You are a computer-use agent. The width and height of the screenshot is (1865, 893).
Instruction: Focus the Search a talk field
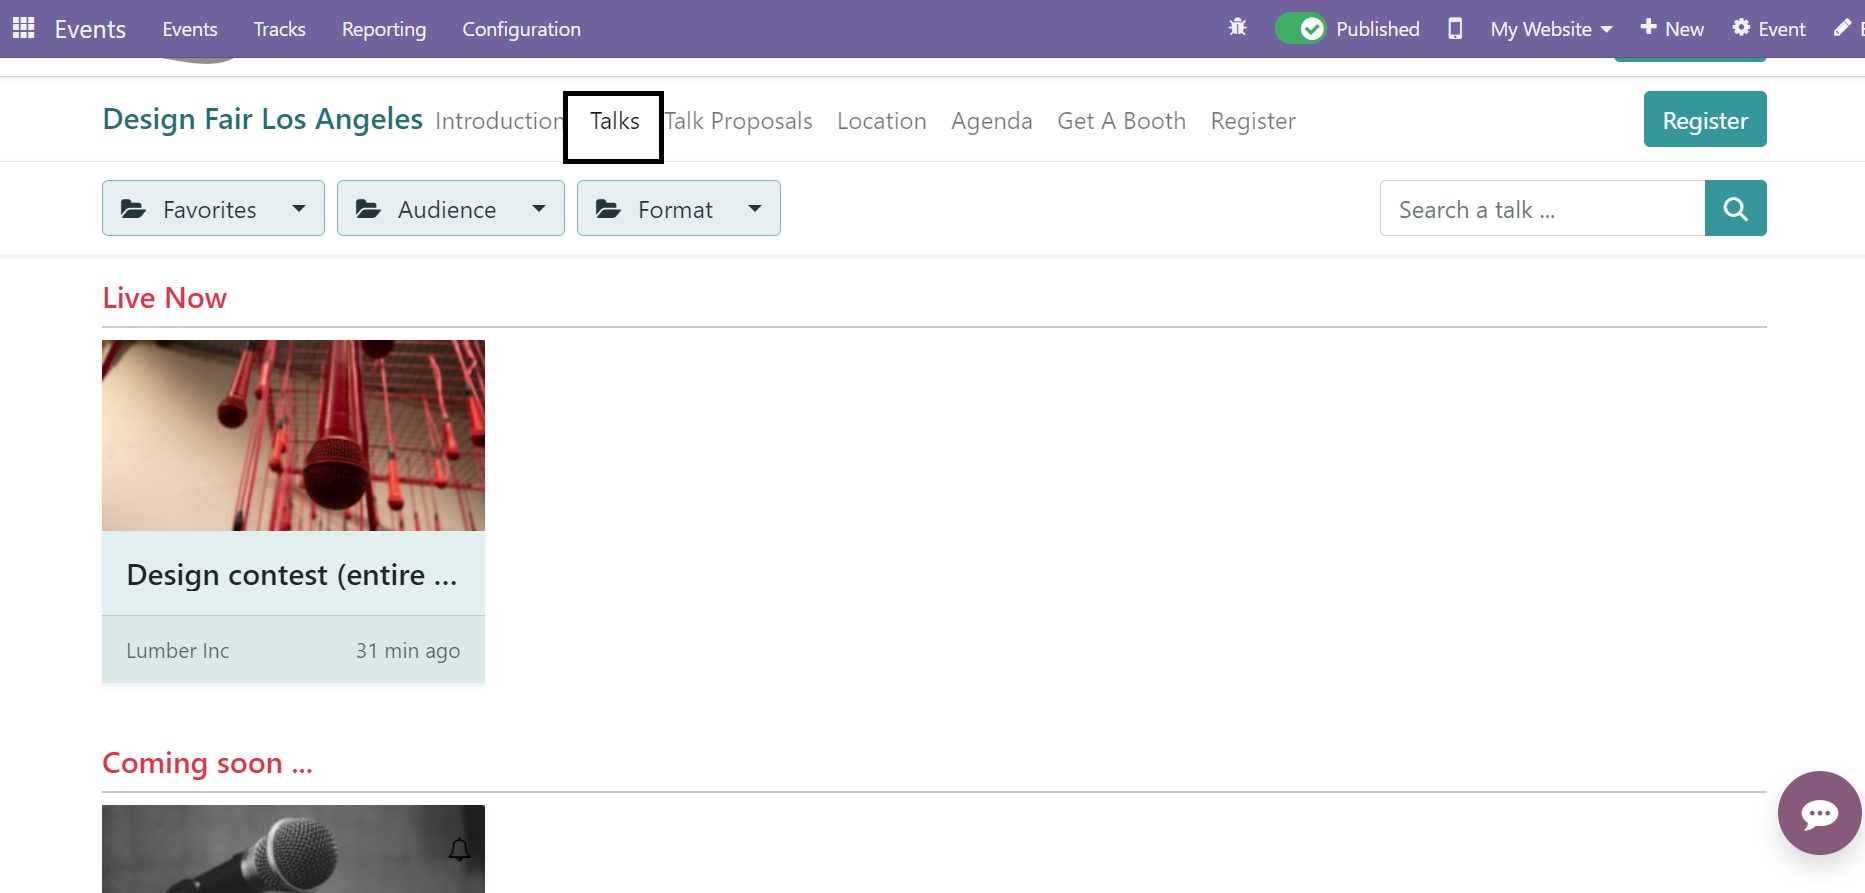coord(1542,208)
